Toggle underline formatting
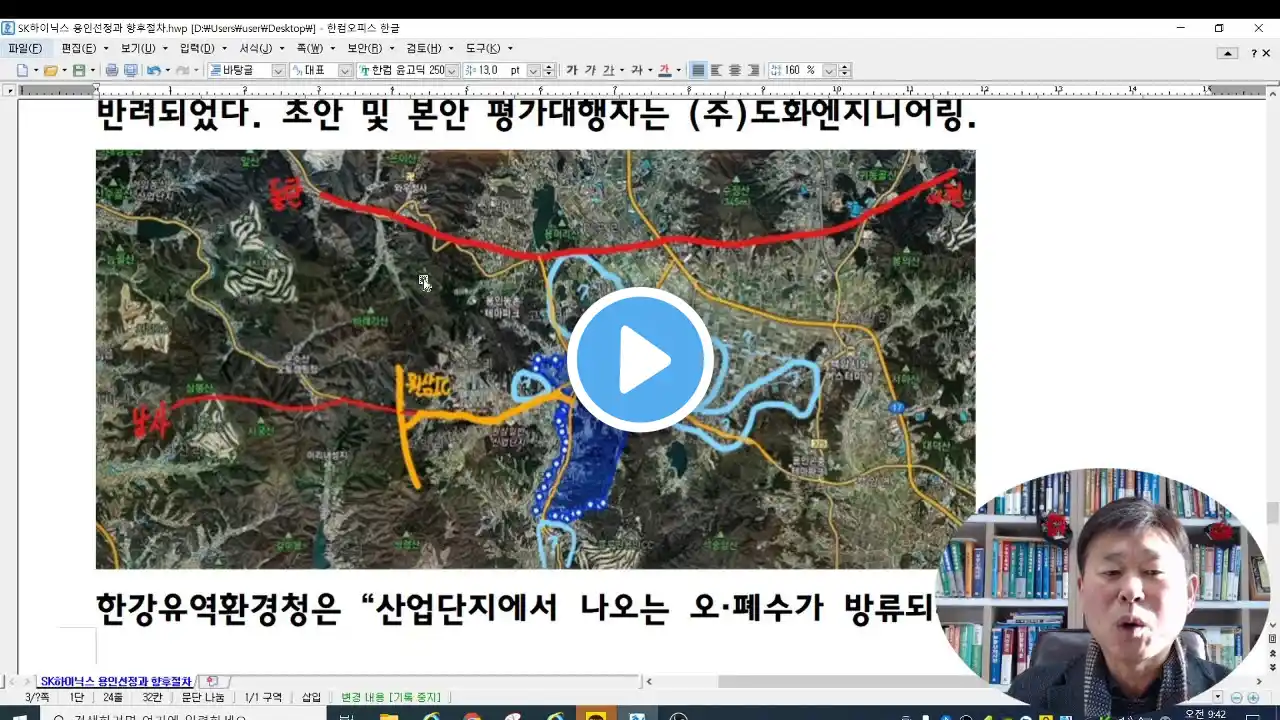 pyautogui.click(x=608, y=70)
